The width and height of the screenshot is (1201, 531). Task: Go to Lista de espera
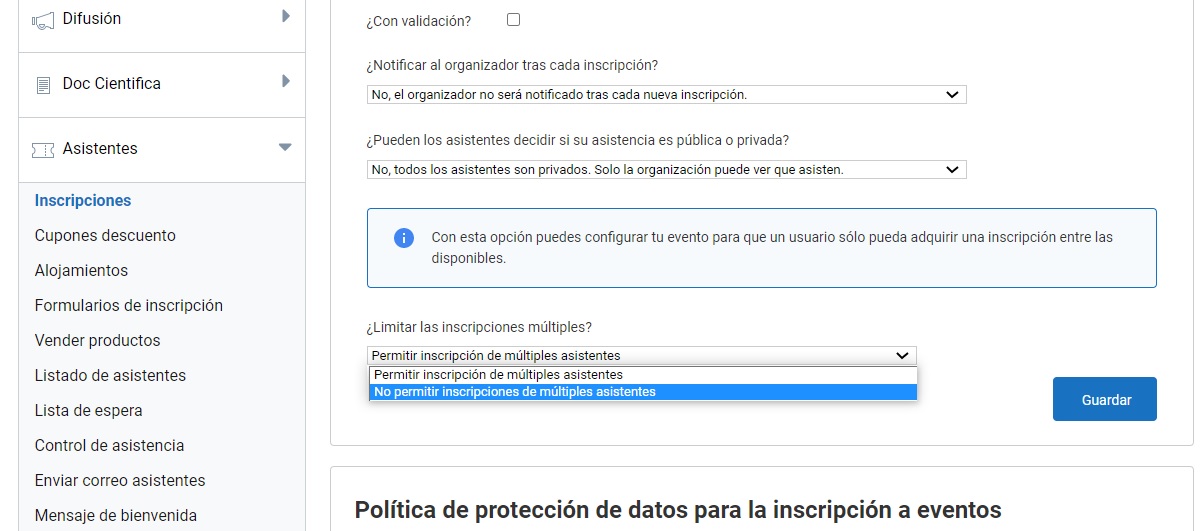[88, 411]
